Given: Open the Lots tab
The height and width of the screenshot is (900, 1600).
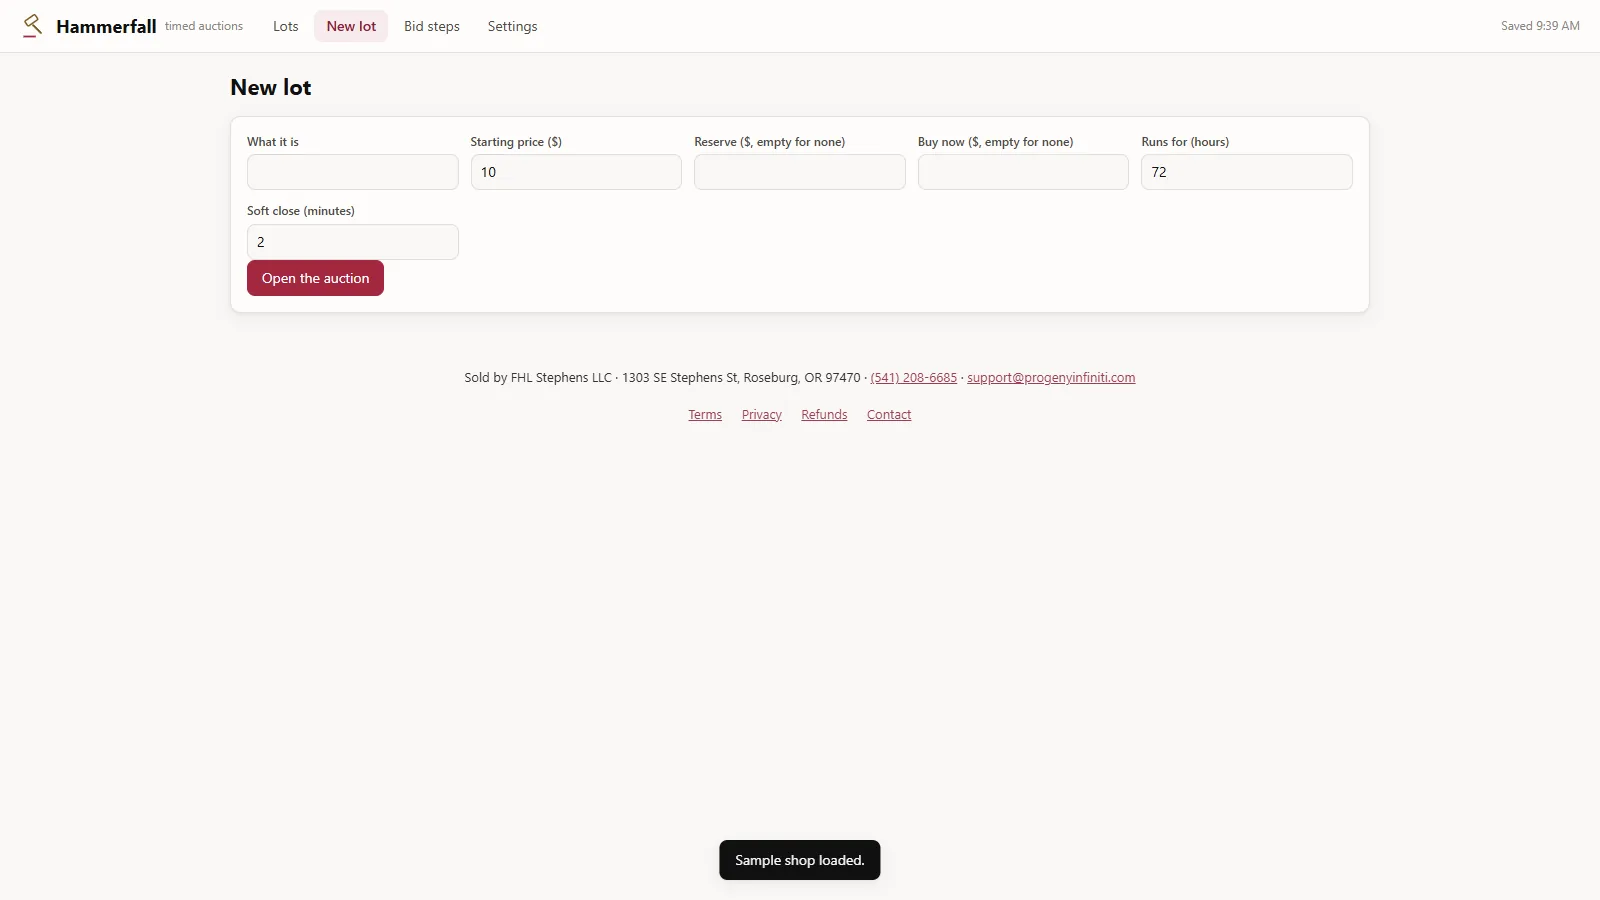Looking at the screenshot, I should (286, 26).
